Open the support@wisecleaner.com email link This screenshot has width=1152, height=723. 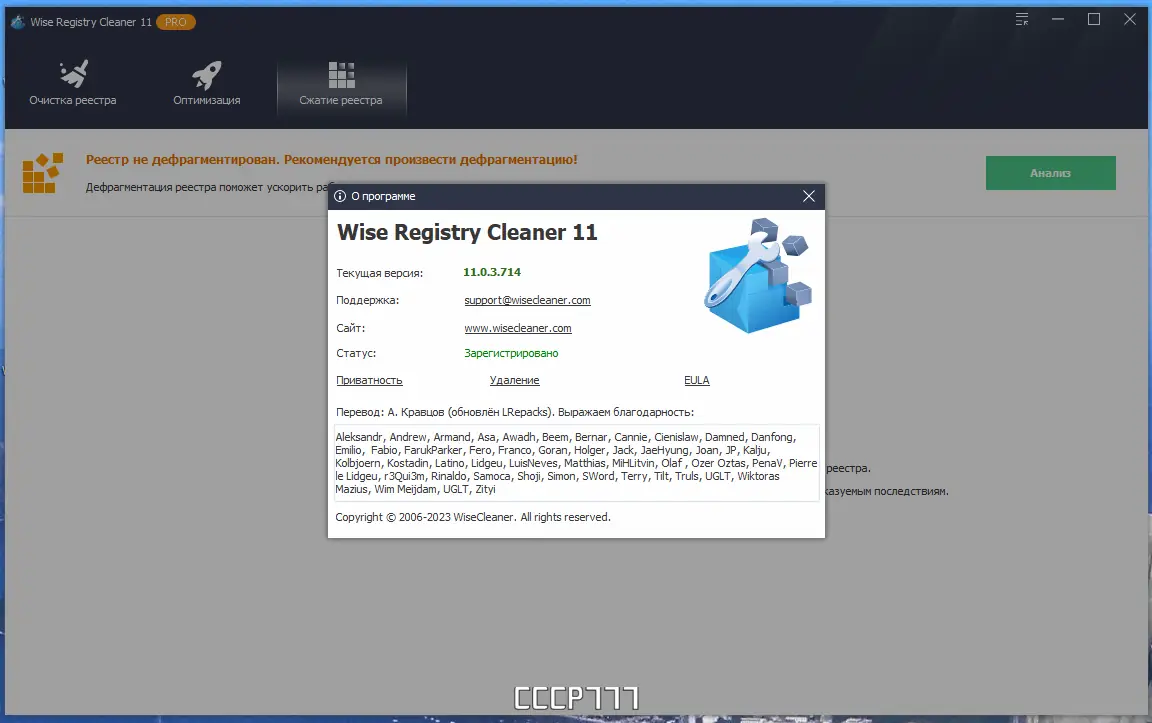pos(527,300)
